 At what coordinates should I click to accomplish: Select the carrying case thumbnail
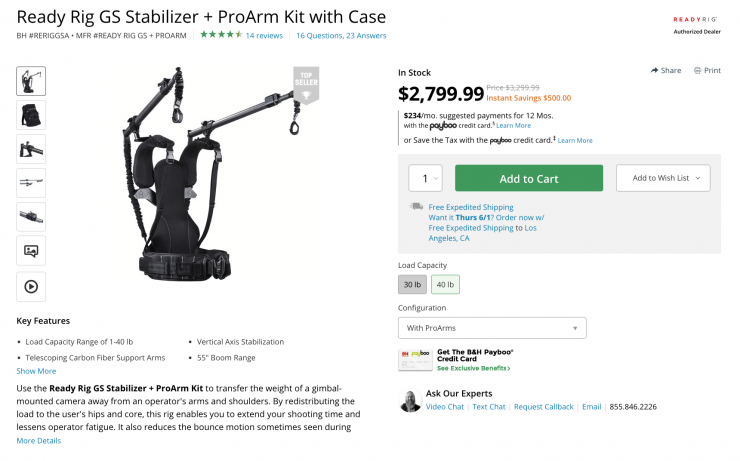pos(31,115)
